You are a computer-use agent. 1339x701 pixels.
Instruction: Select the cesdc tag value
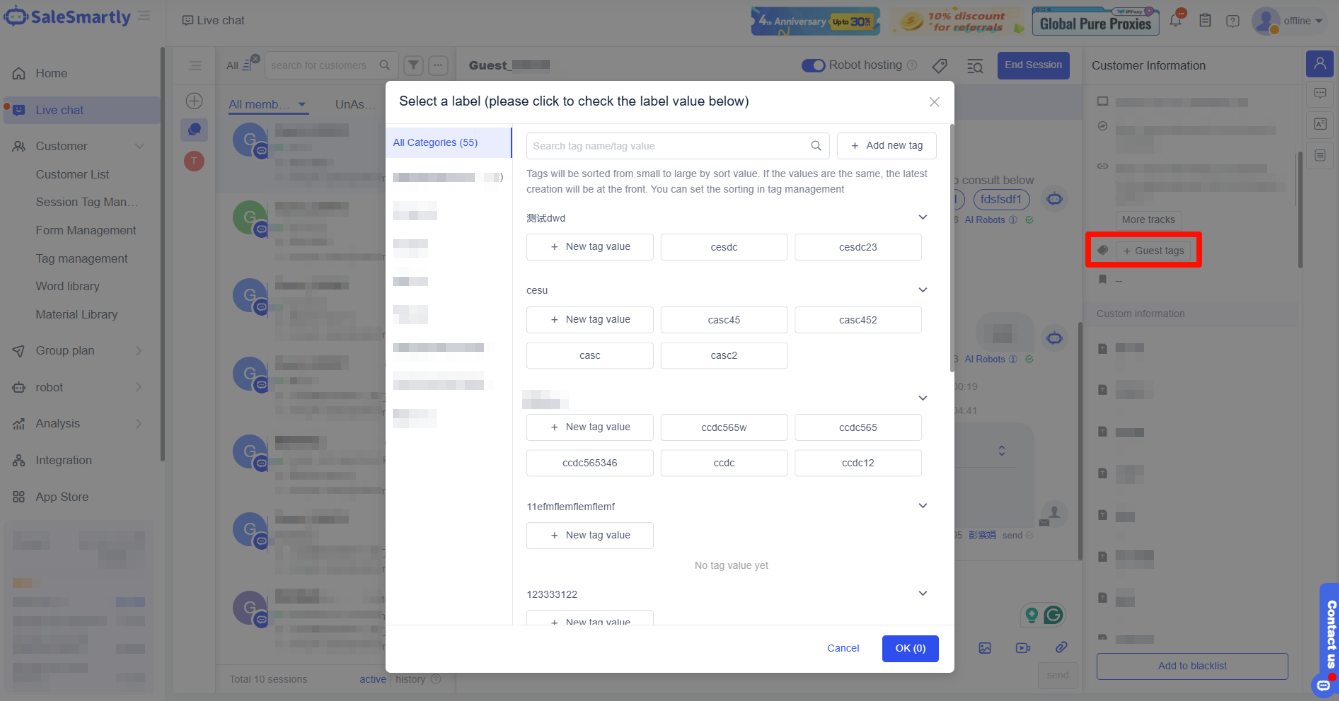724,247
